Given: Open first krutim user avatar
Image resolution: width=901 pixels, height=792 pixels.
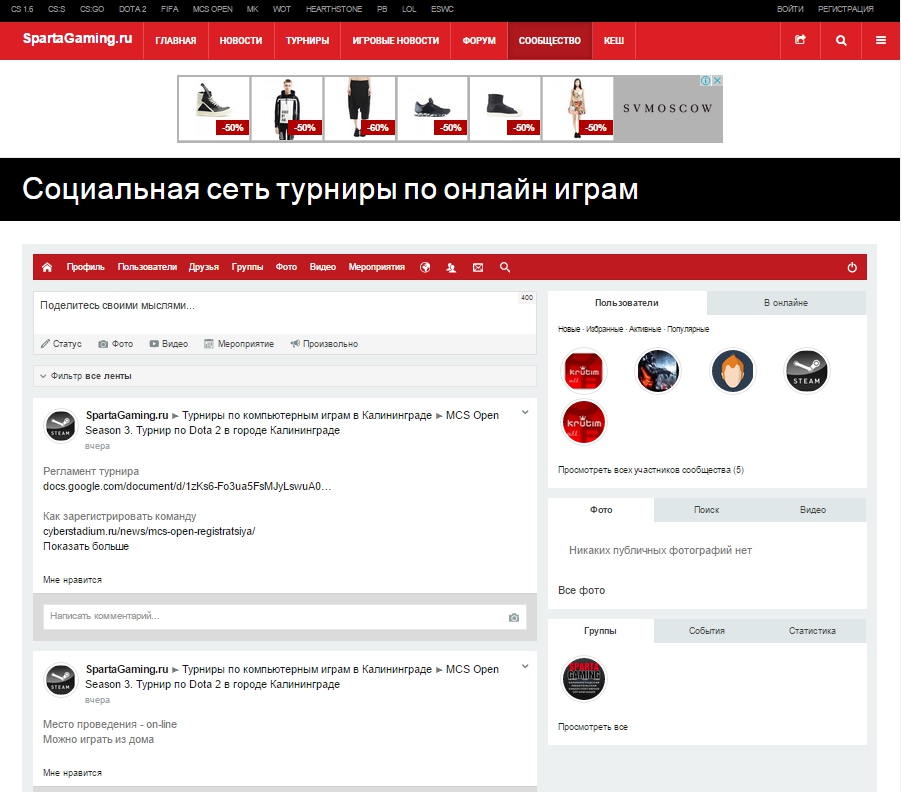Looking at the screenshot, I should pos(584,371).
